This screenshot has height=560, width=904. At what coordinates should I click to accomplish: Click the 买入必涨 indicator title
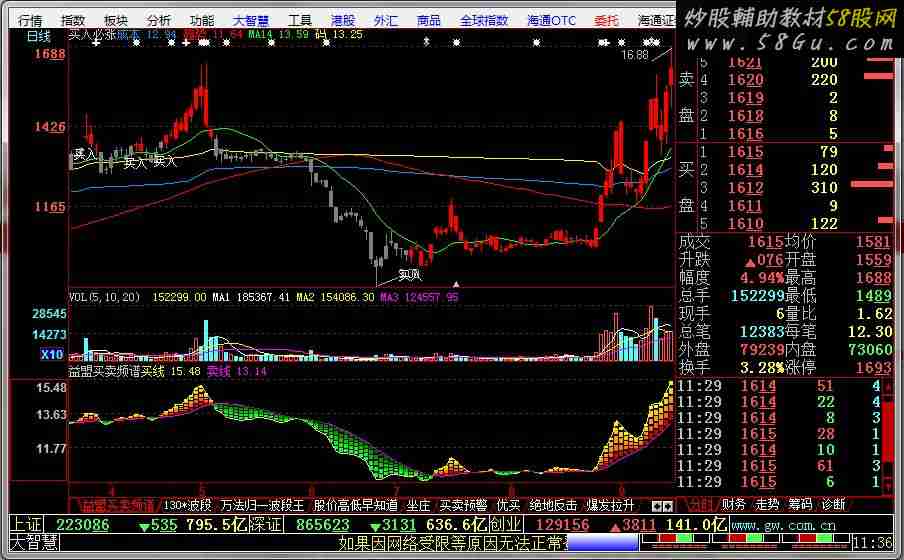[x=92, y=35]
